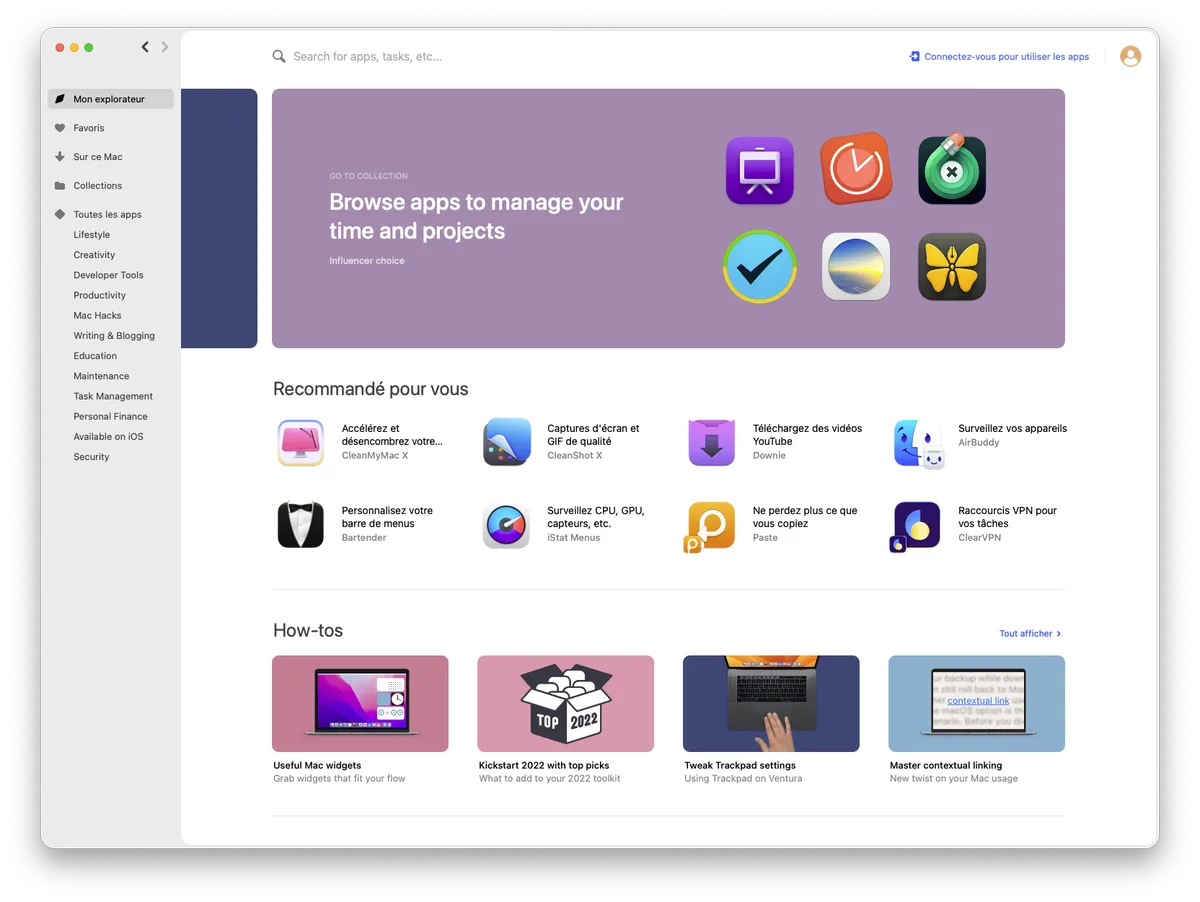Open the CleanShot X app icon
This screenshot has height=902, width=1200.
click(x=506, y=443)
